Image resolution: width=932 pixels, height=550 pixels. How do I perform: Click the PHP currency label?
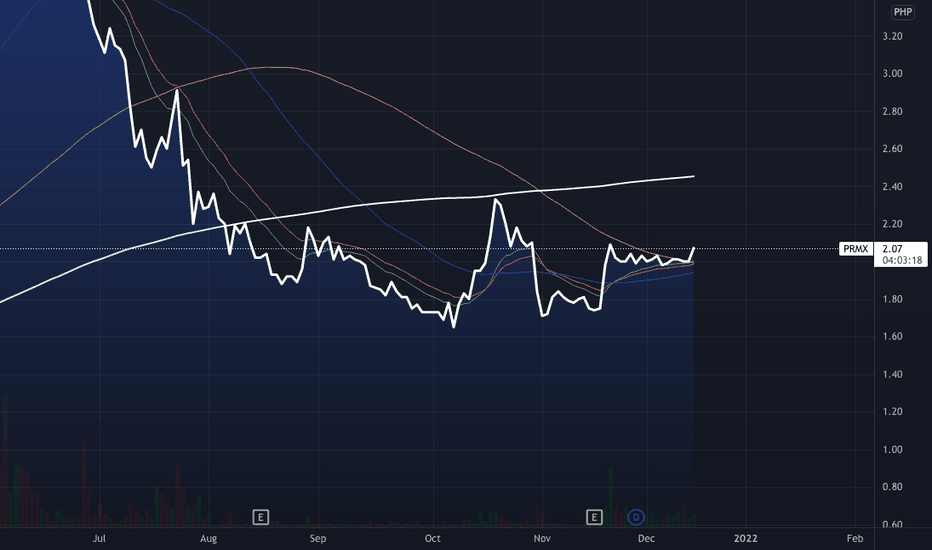[903, 12]
